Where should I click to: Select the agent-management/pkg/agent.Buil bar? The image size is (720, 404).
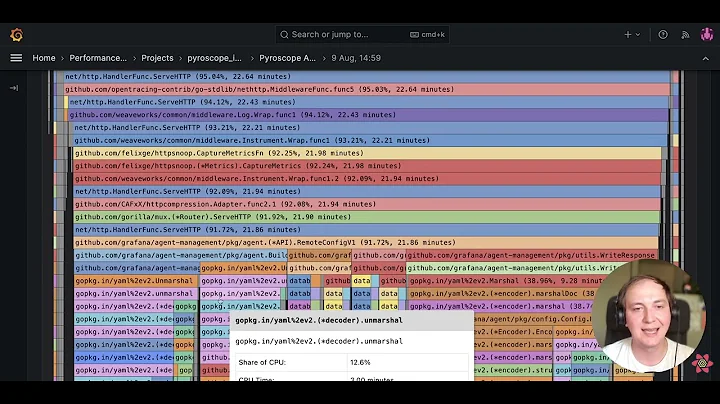[x=180, y=255]
